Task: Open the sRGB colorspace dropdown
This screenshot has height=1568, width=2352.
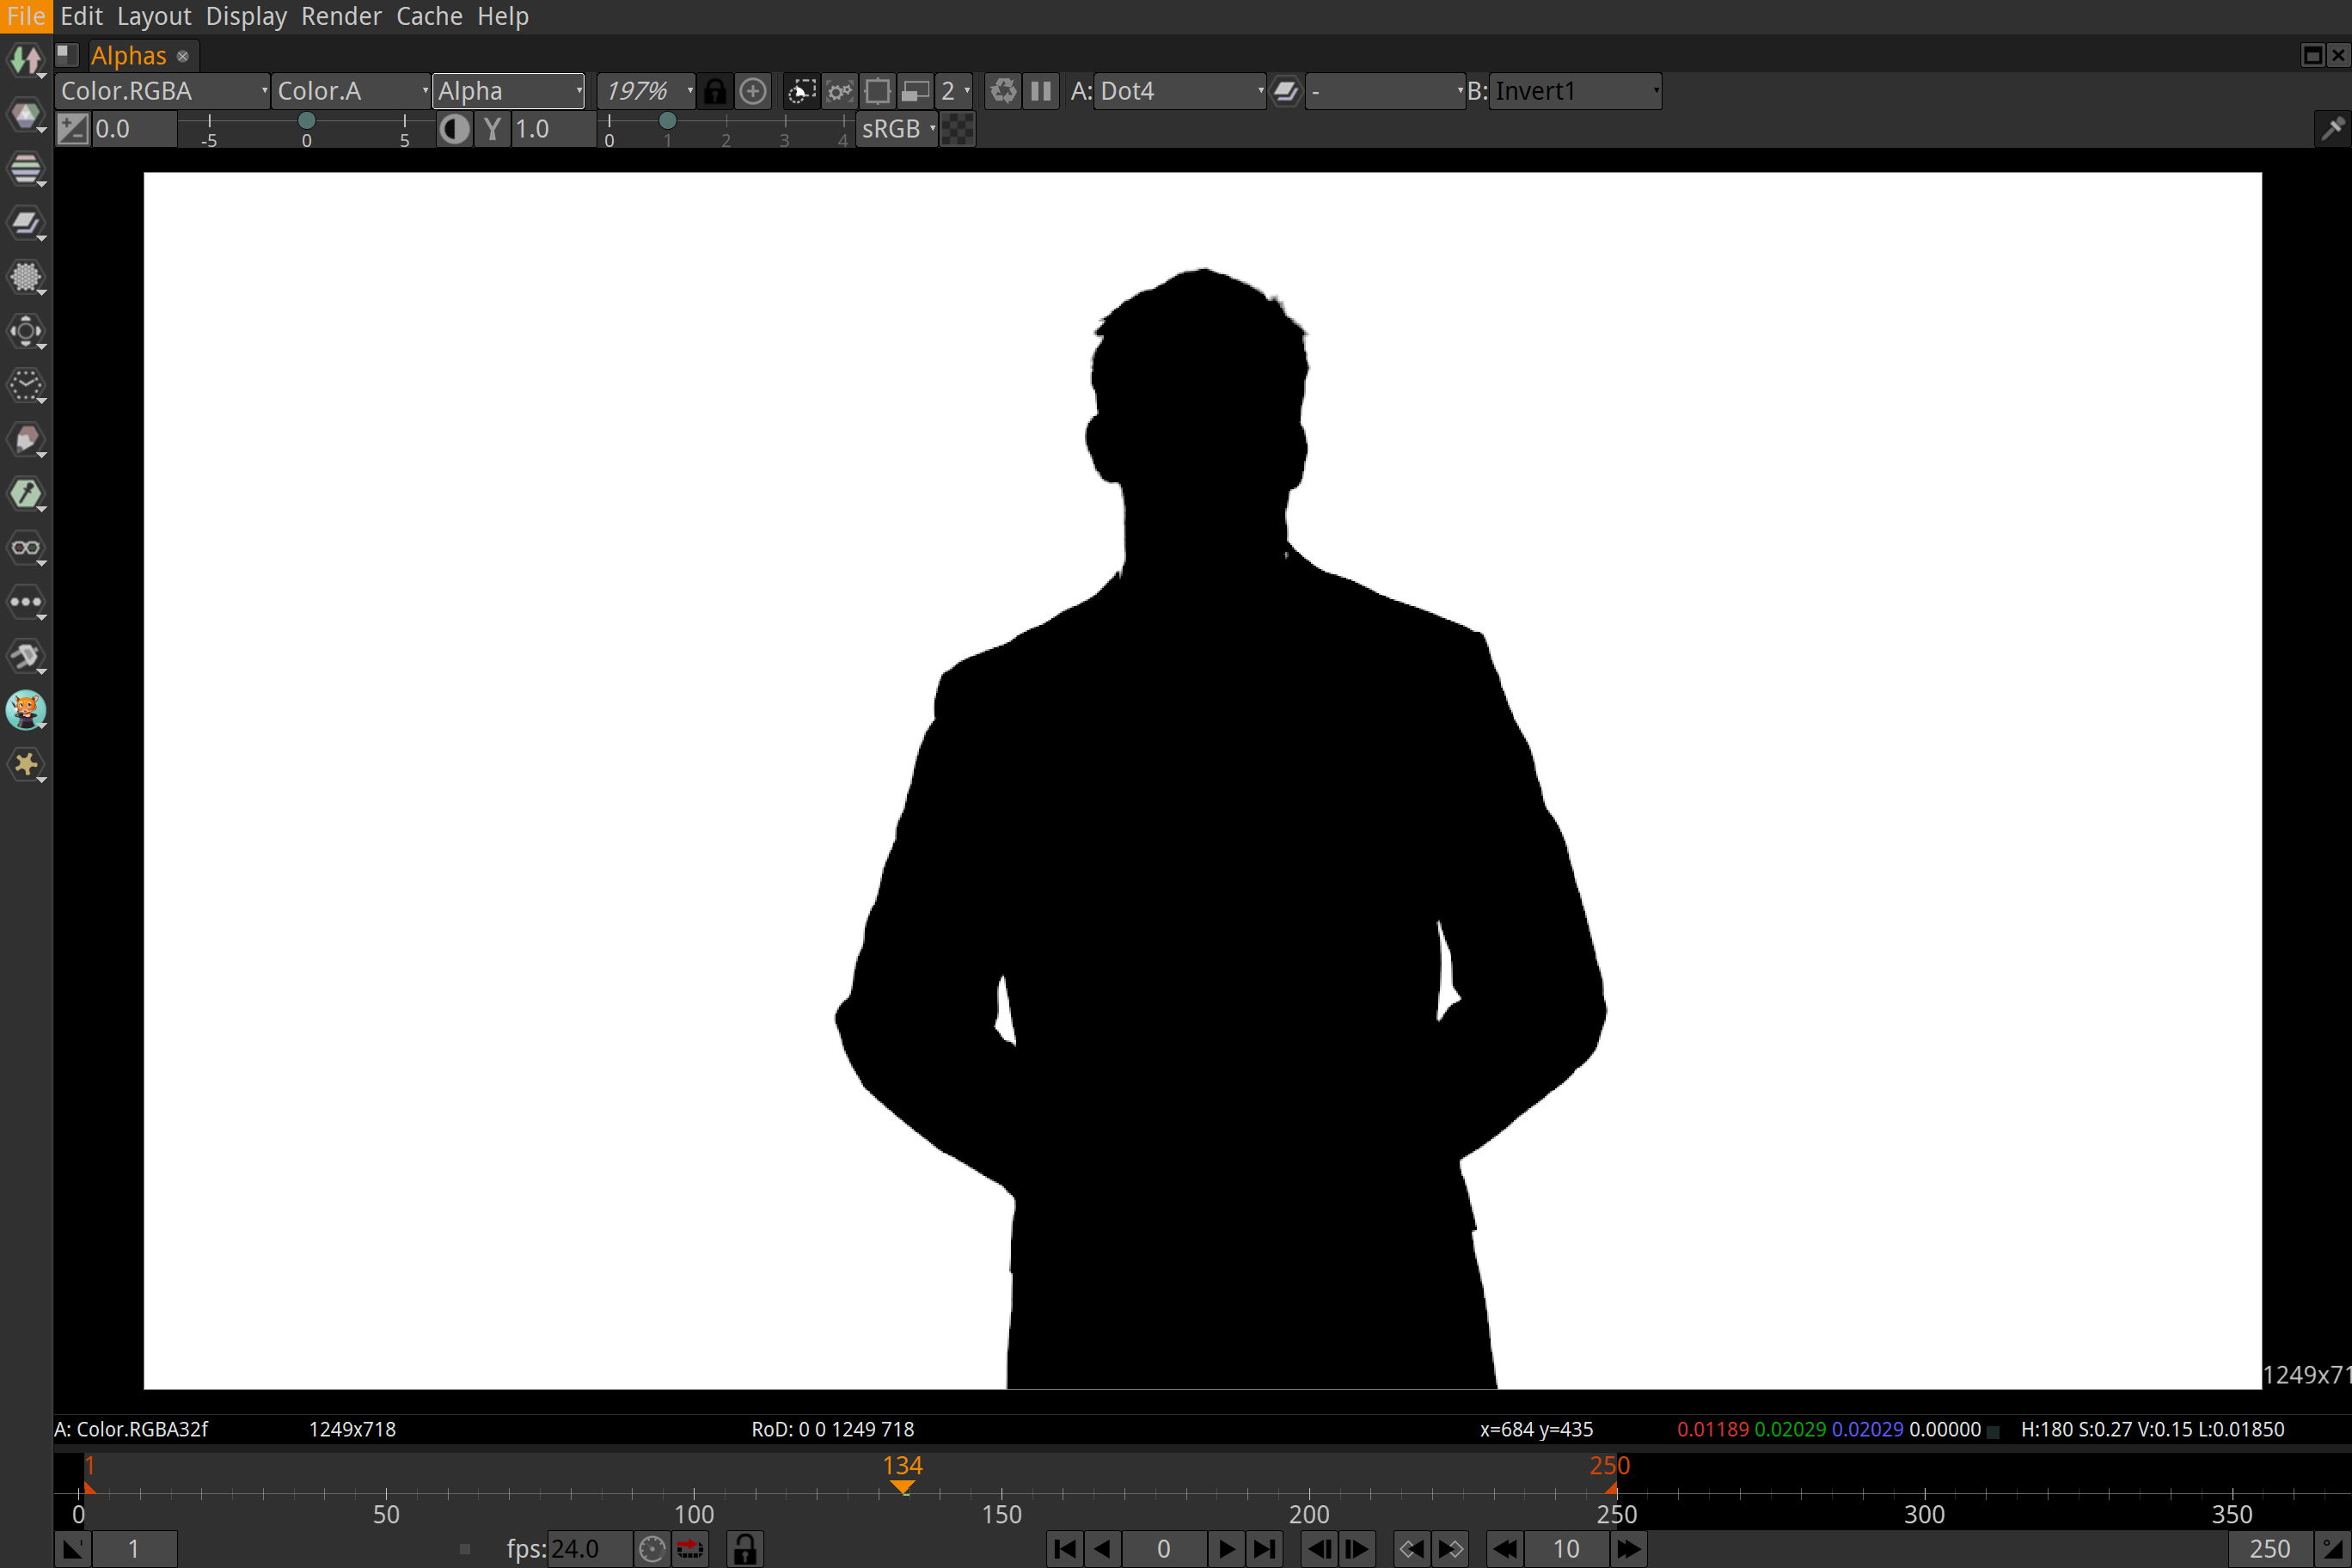Action: point(897,129)
